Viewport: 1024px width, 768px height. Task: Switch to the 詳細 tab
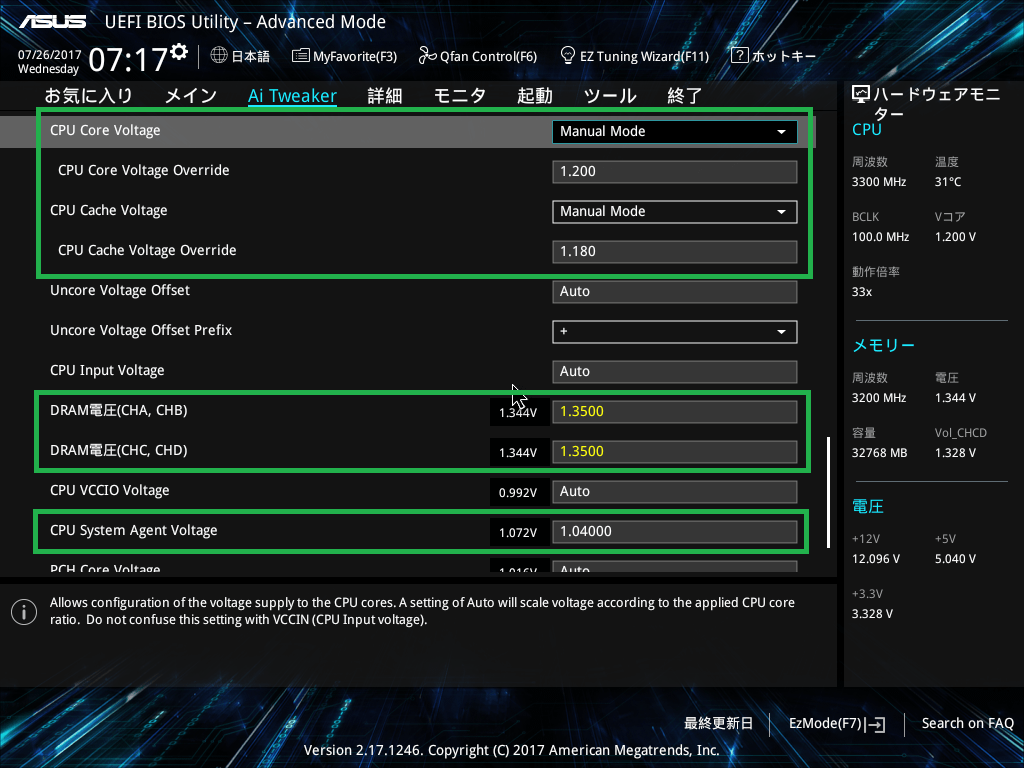point(385,96)
